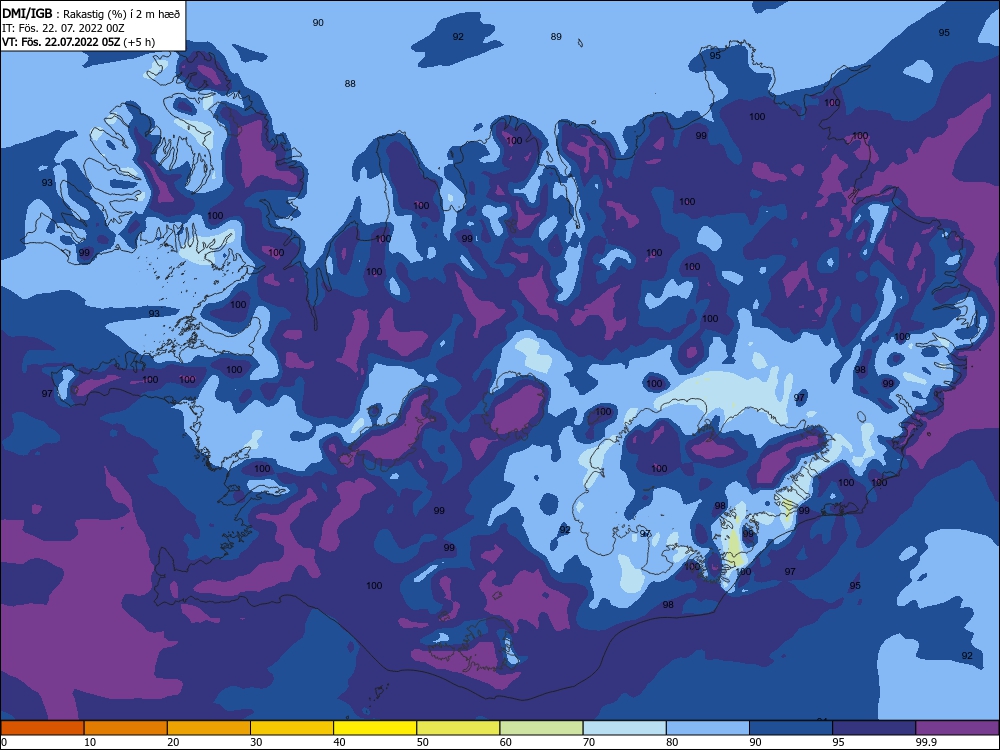The height and width of the screenshot is (750, 1000).
Task: Click the '0' label under the legend
Action: coord(4,742)
